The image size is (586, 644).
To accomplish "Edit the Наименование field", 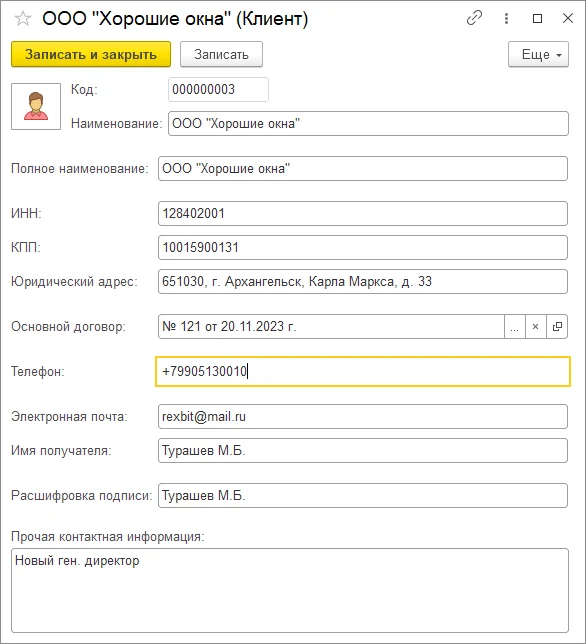I will pyautogui.click(x=368, y=123).
